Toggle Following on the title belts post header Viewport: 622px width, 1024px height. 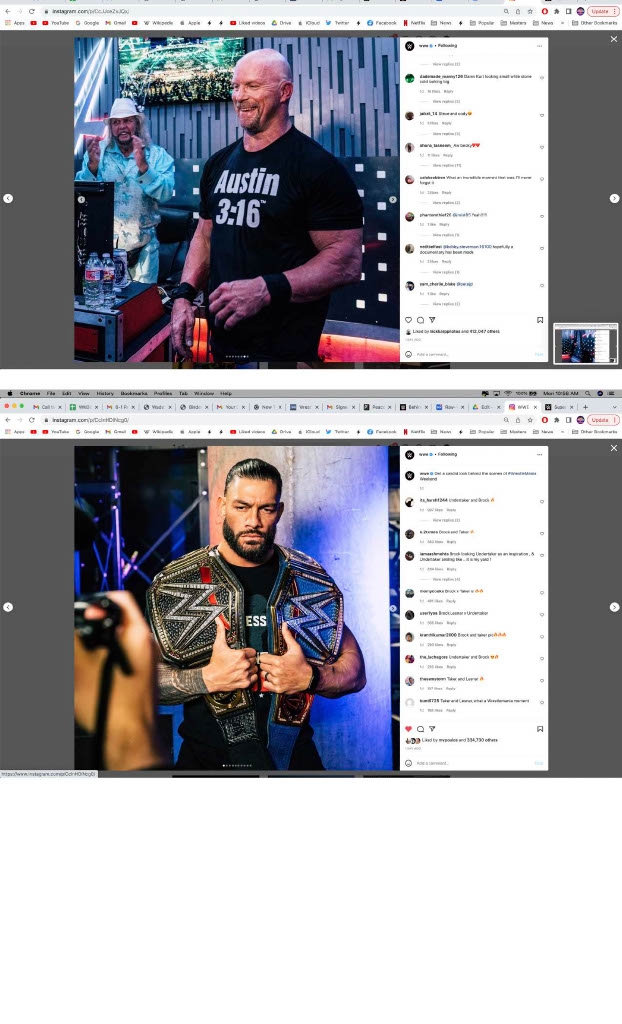tap(448, 454)
